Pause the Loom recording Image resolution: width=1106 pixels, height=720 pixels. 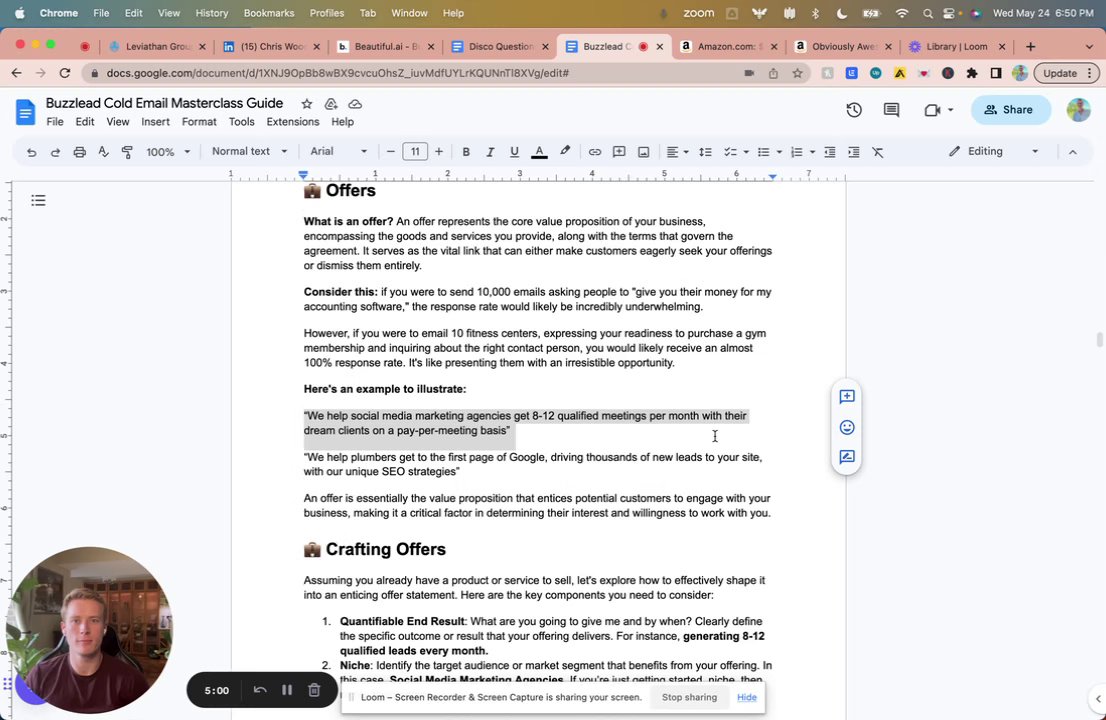[x=287, y=690]
